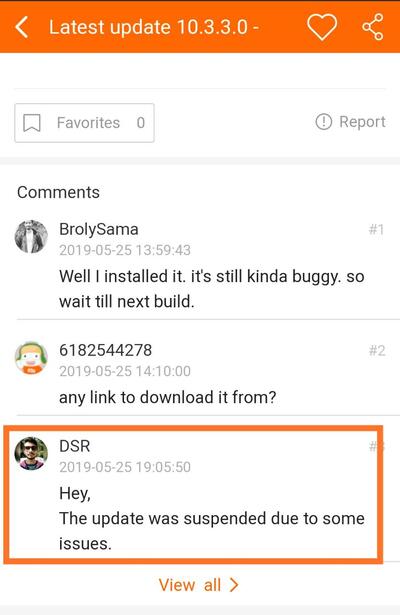This screenshot has height=615, width=400.
Task: Open user 6182544278's mascot avatar
Action: click(31, 358)
